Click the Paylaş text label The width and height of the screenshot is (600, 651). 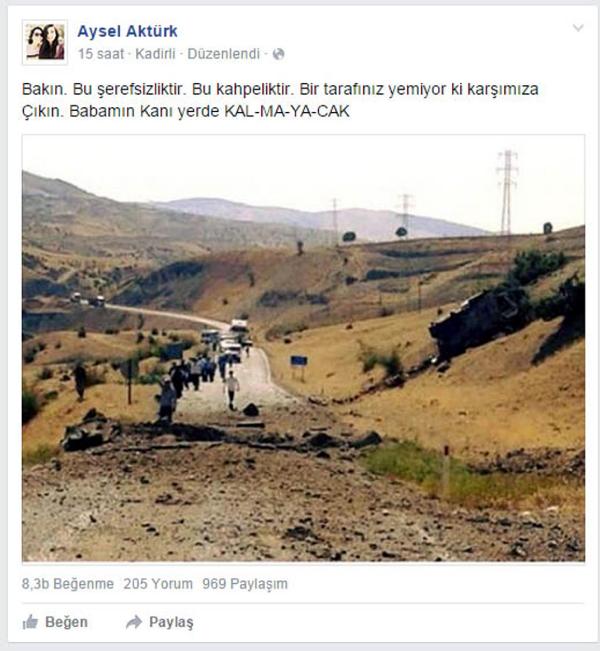tap(171, 622)
